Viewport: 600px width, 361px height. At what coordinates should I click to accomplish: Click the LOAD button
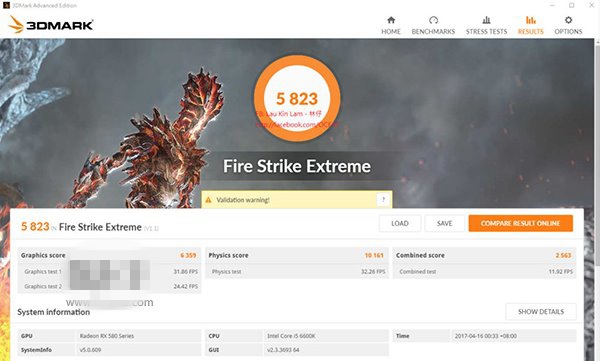pos(400,223)
